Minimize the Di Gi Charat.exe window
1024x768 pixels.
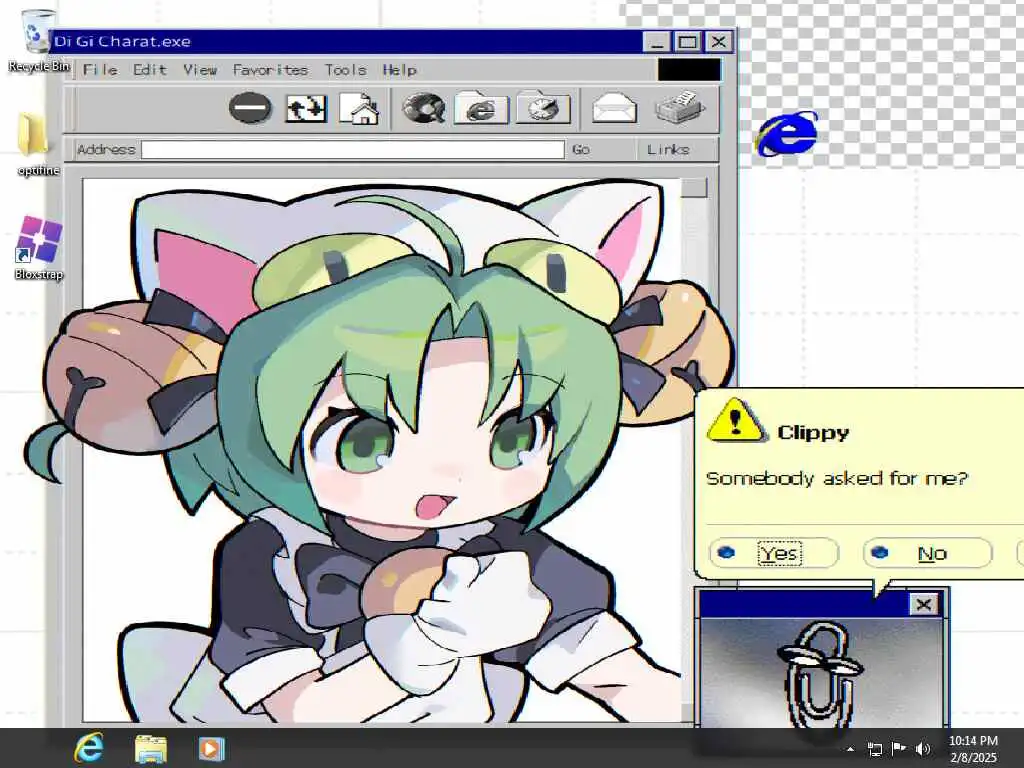656,42
